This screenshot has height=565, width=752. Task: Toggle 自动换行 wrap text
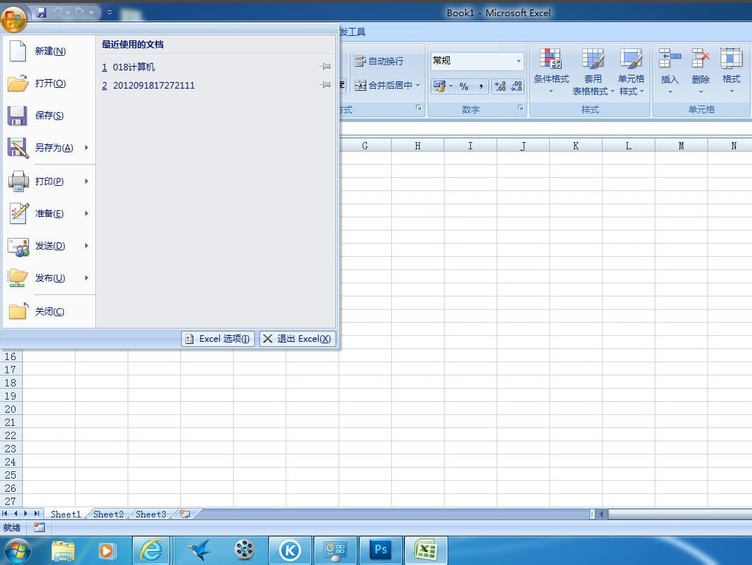pyautogui.click(x=379, y=61)
